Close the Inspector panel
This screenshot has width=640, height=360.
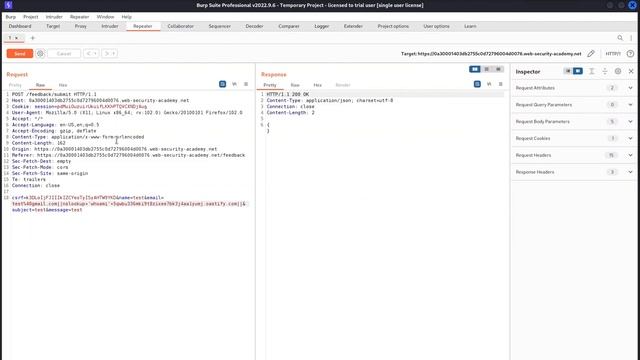[631, 71]
